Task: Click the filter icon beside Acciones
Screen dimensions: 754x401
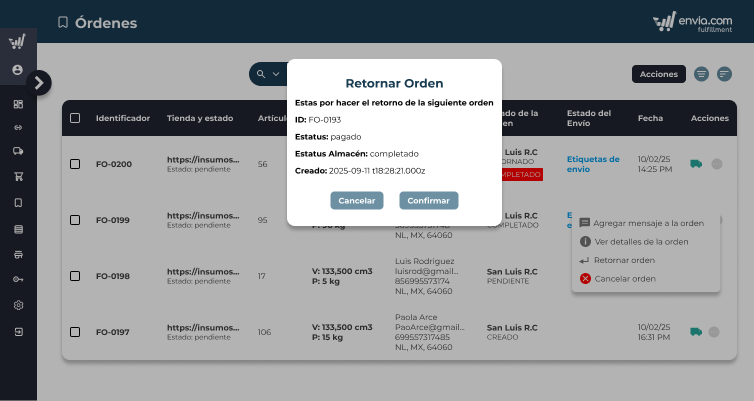Action: coord(702,74)
